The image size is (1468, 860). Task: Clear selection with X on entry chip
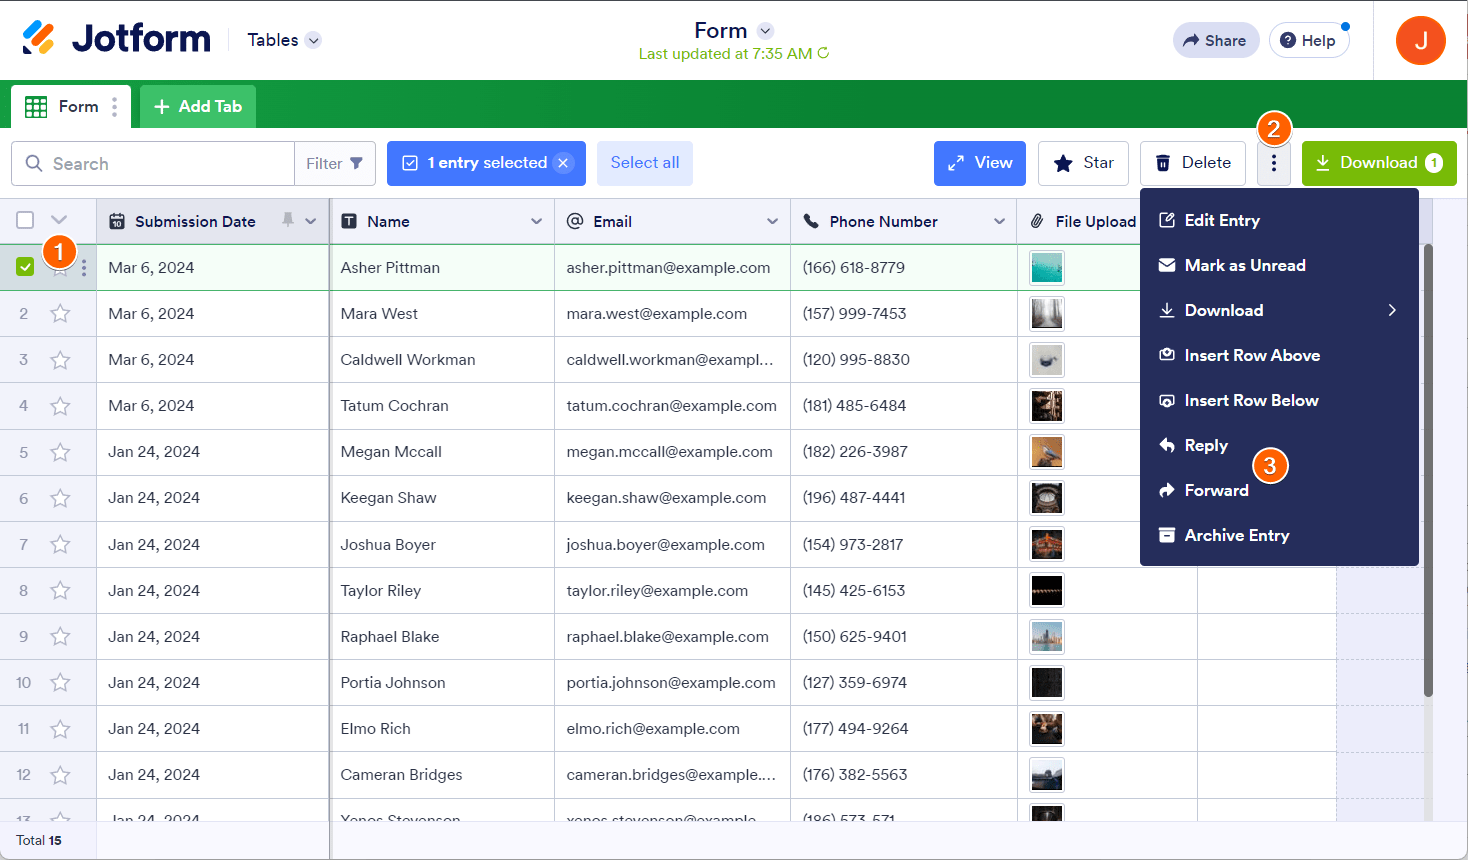click(563, 163)
